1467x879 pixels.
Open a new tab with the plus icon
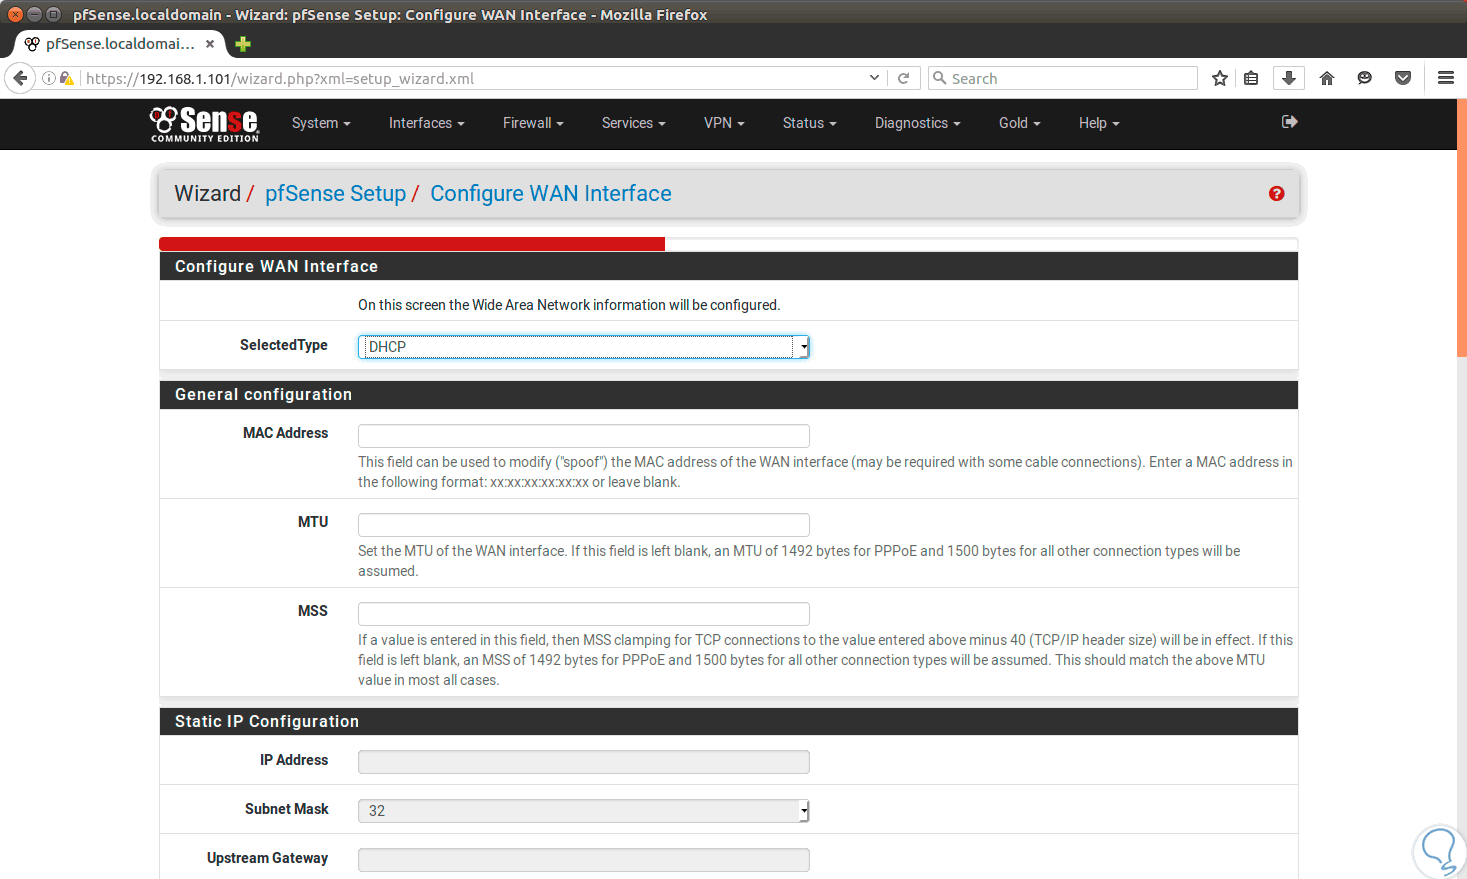[x=243, y=44]
